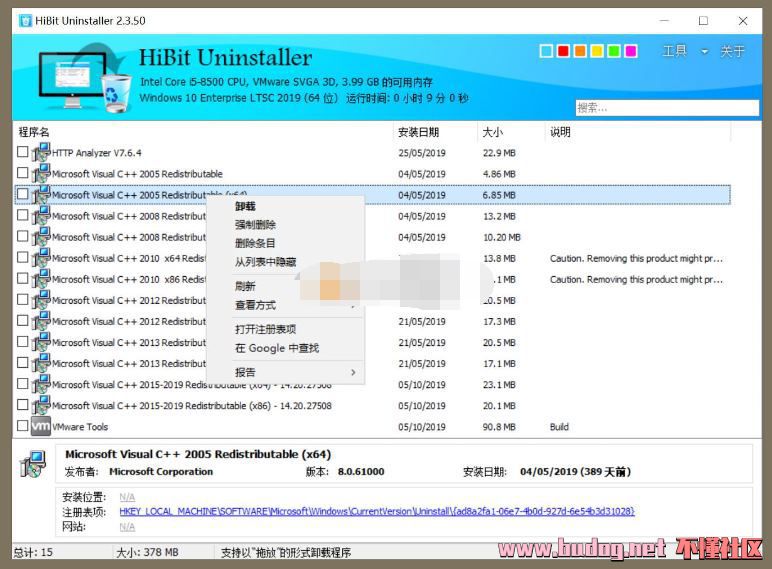Click the details panel installer icon
Viewport: 772px width, 569px height.
click(33, 464)
